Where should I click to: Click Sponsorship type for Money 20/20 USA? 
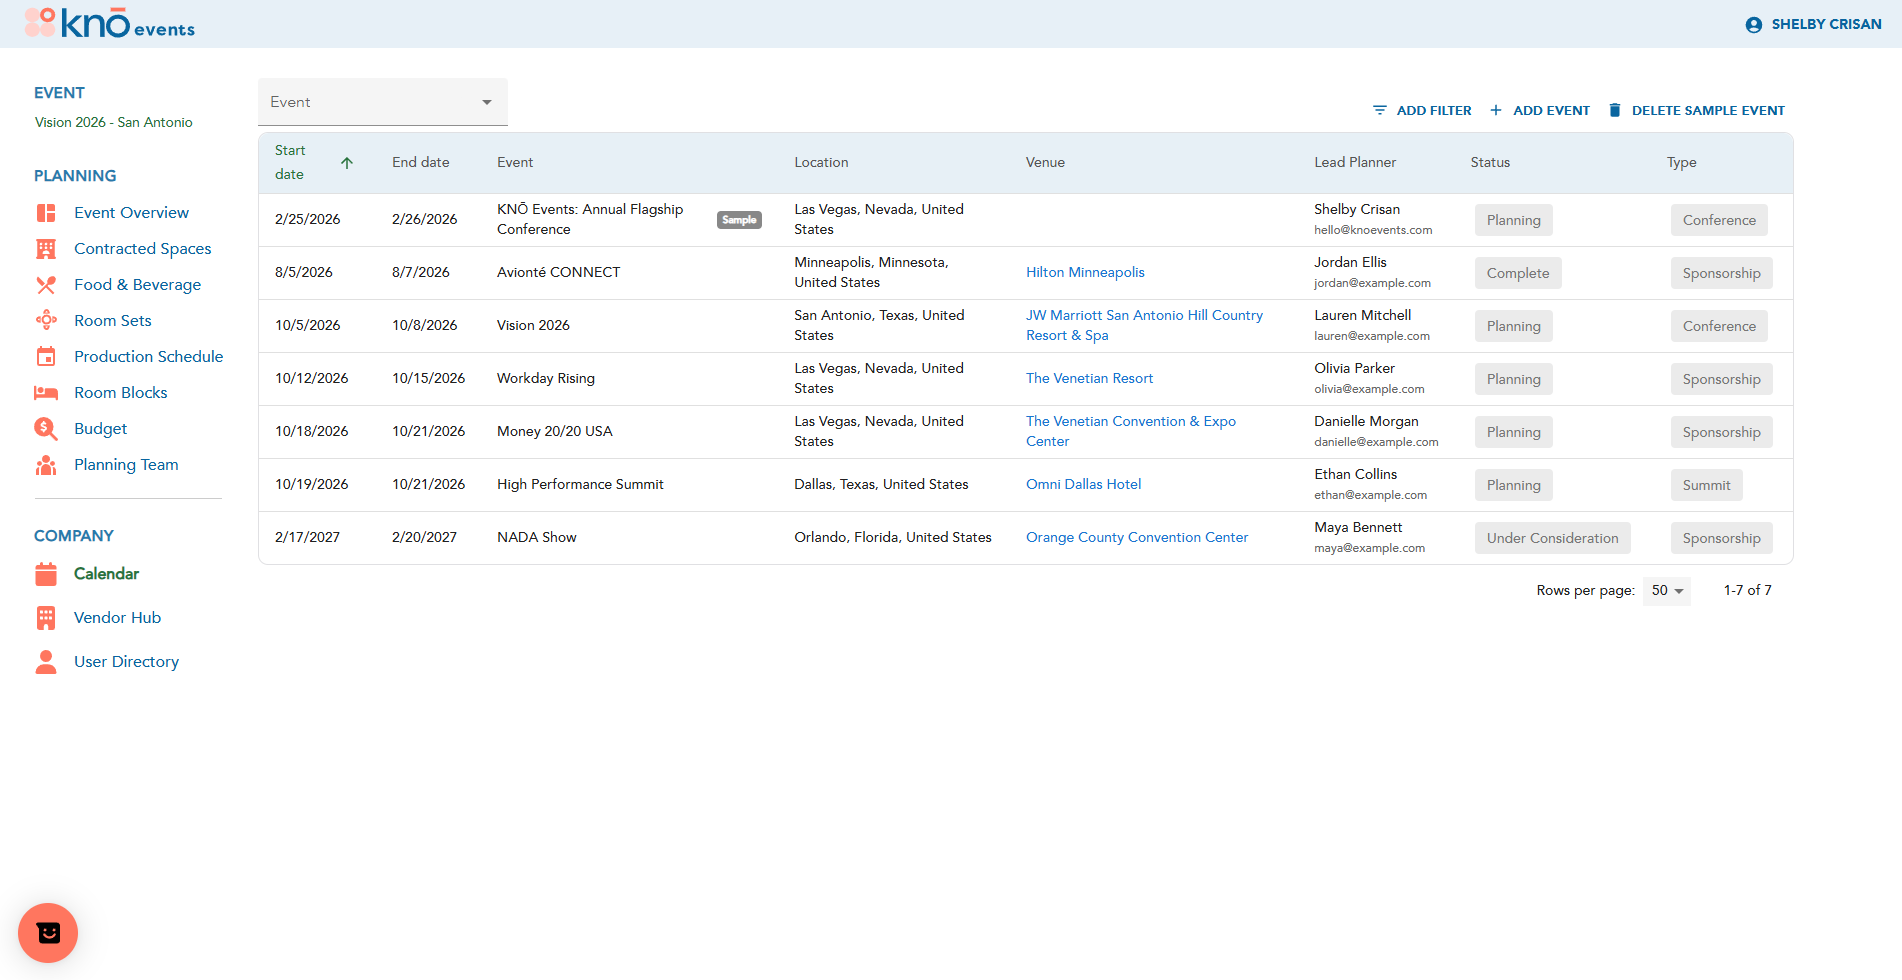pyautogui.click(x=1721, y=433)
